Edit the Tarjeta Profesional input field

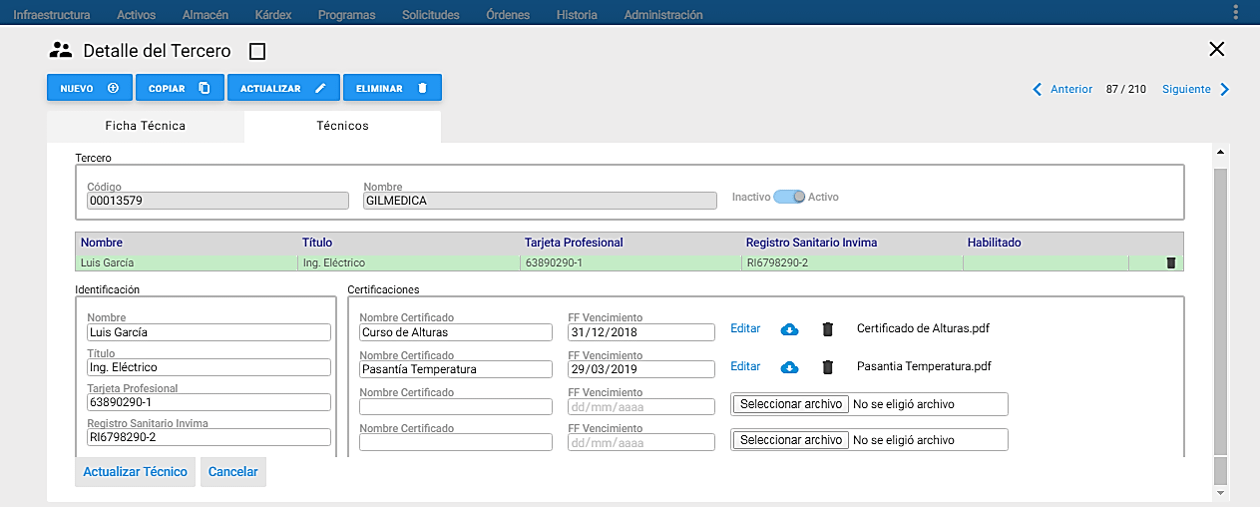208,402
